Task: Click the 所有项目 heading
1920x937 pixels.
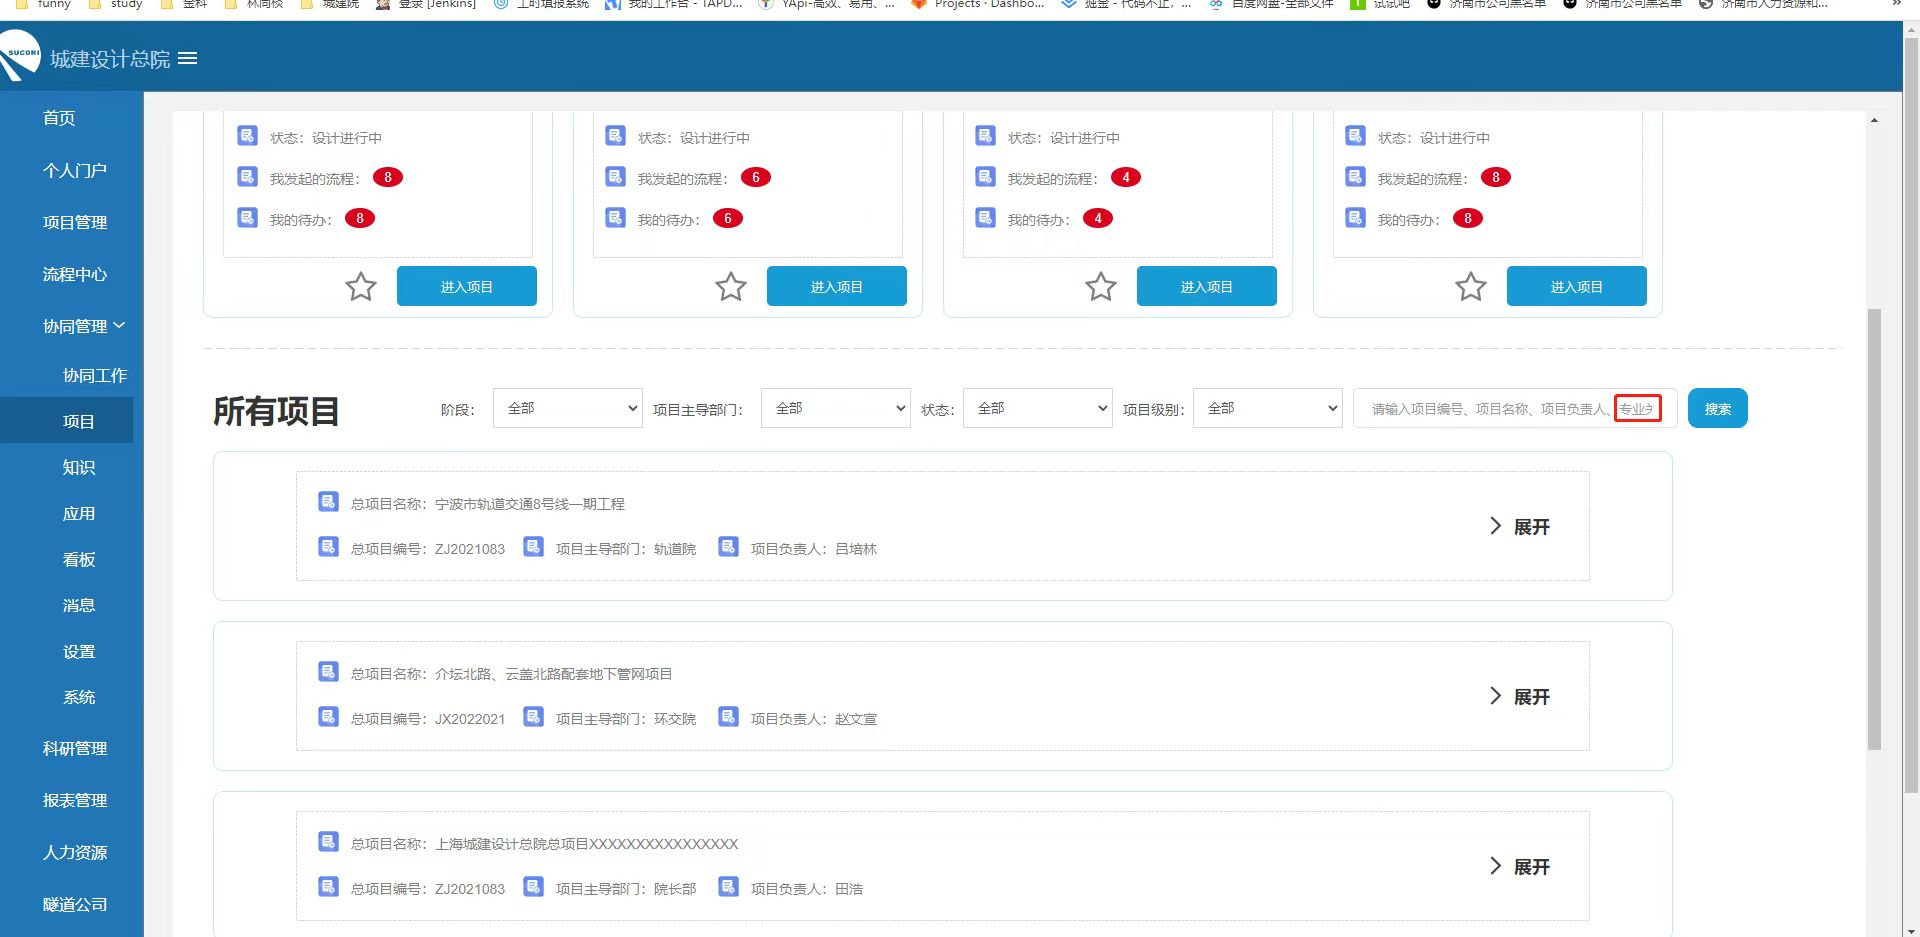Action: tap(276, 411)
